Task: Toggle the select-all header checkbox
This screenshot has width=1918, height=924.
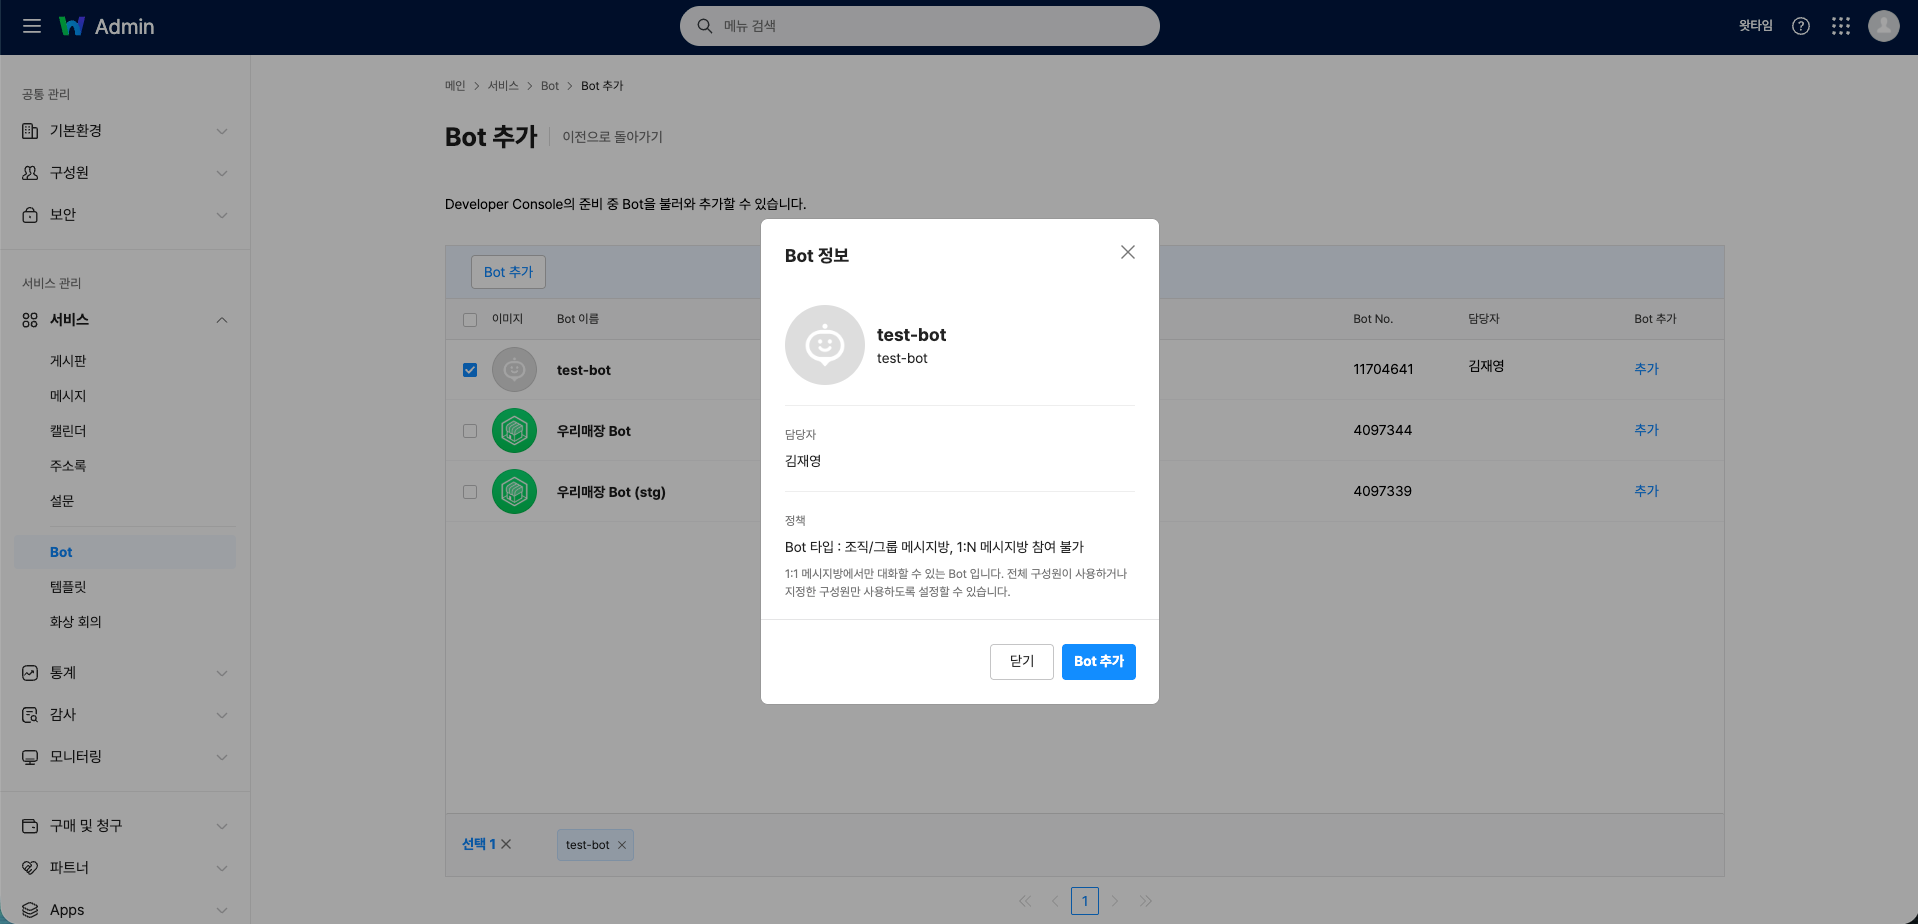Action: tap(470, 320)
